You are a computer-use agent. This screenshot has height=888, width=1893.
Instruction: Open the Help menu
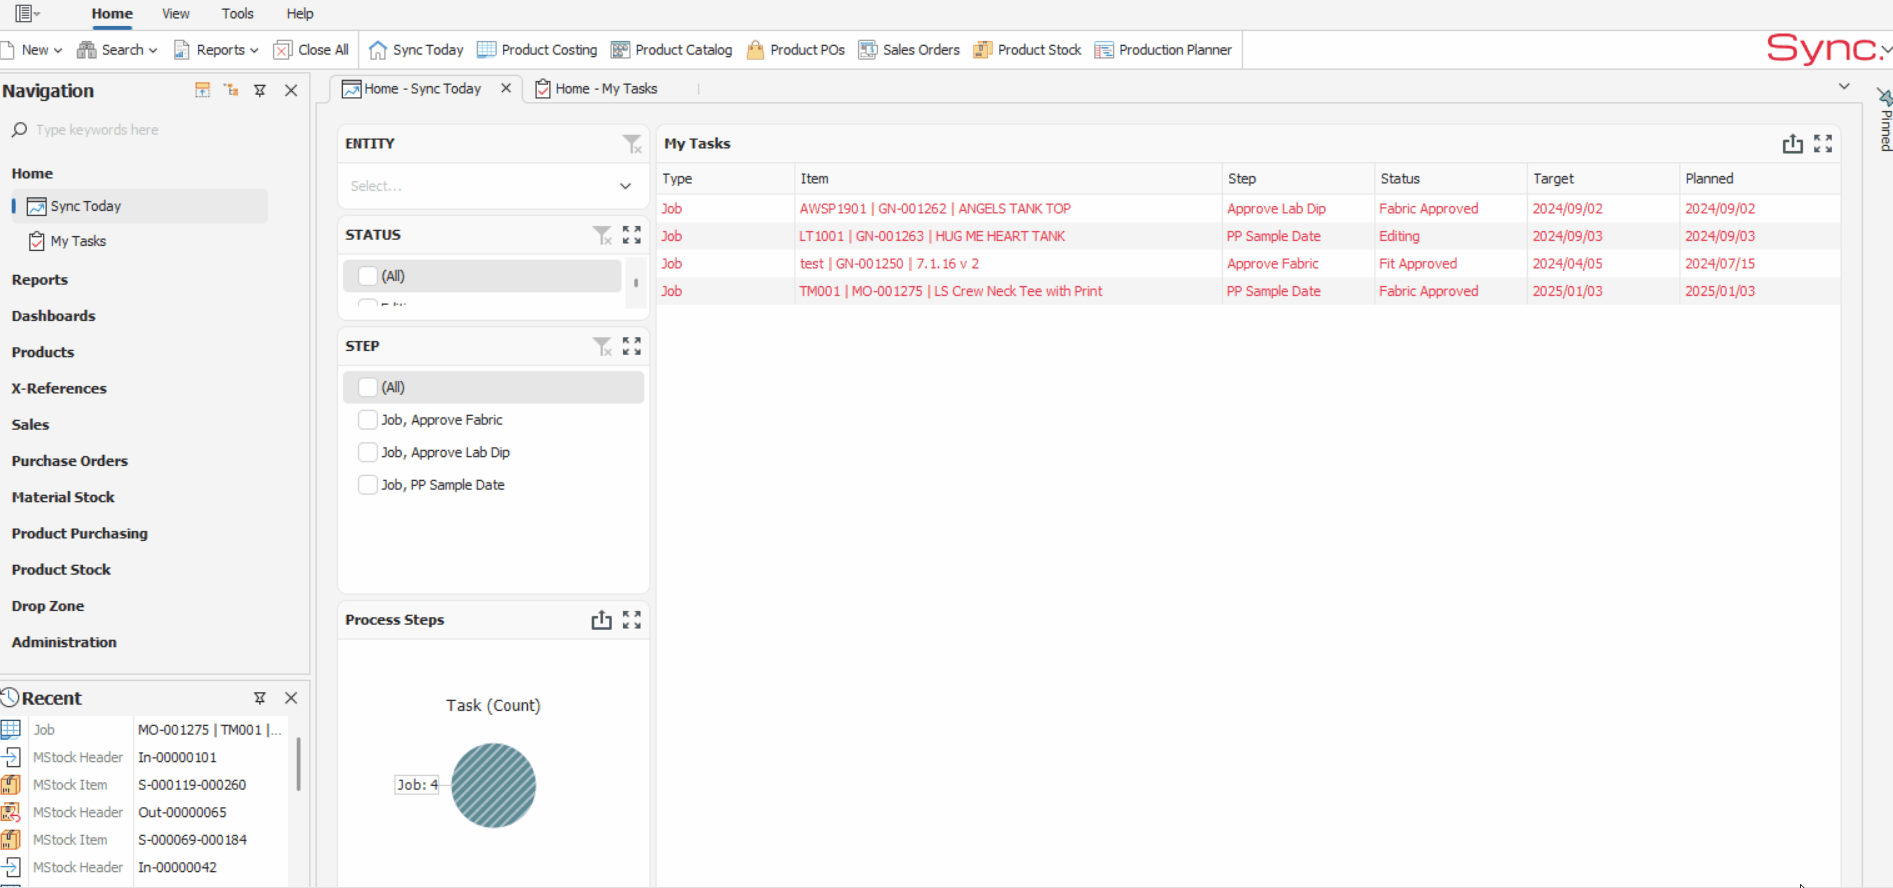(x=300, y=14)
